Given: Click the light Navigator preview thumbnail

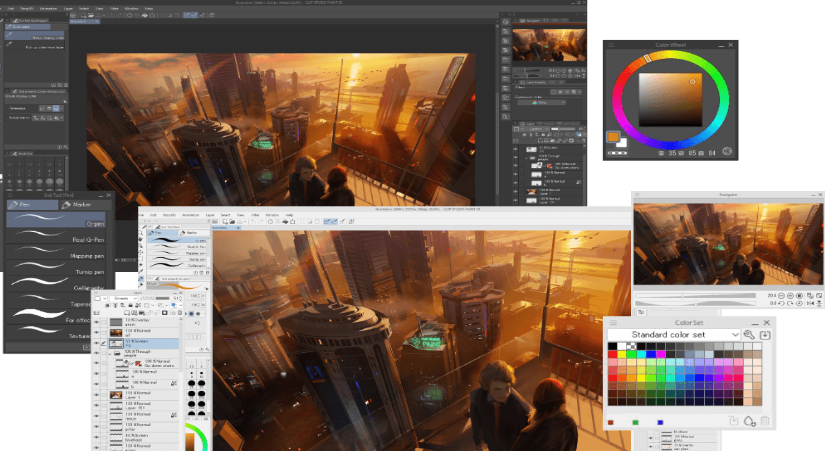Looking at the screenshot, I should point(728,244).
